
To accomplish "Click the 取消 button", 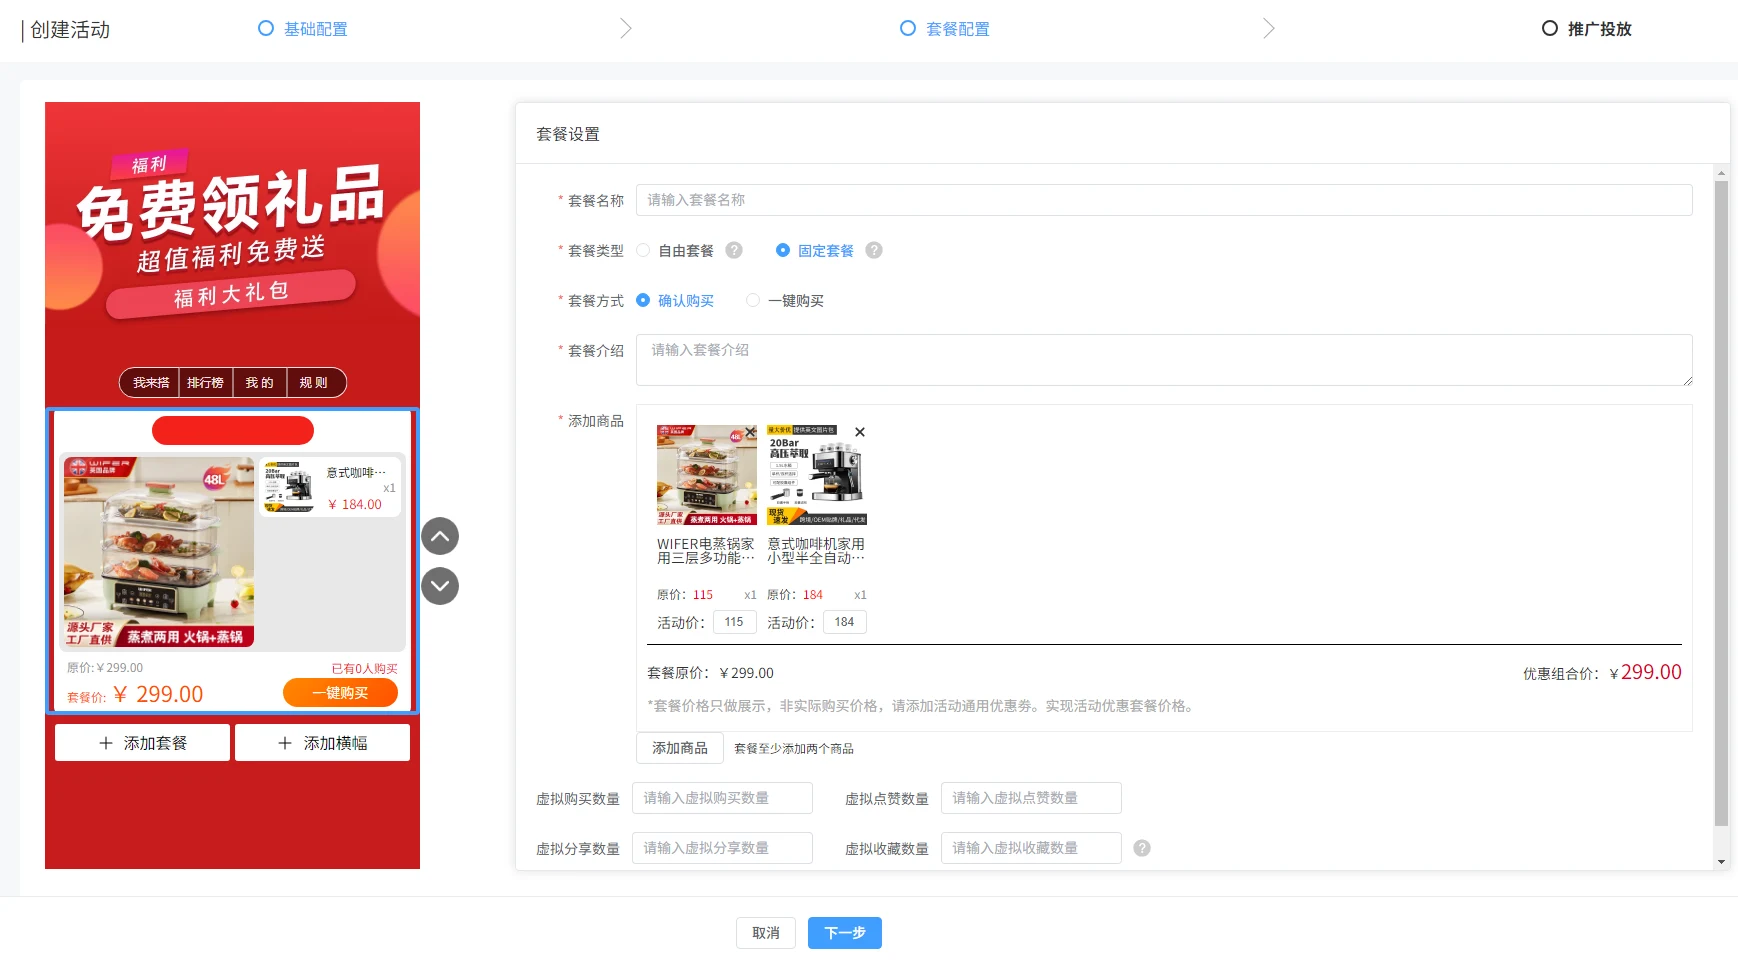I will (766, 933).
